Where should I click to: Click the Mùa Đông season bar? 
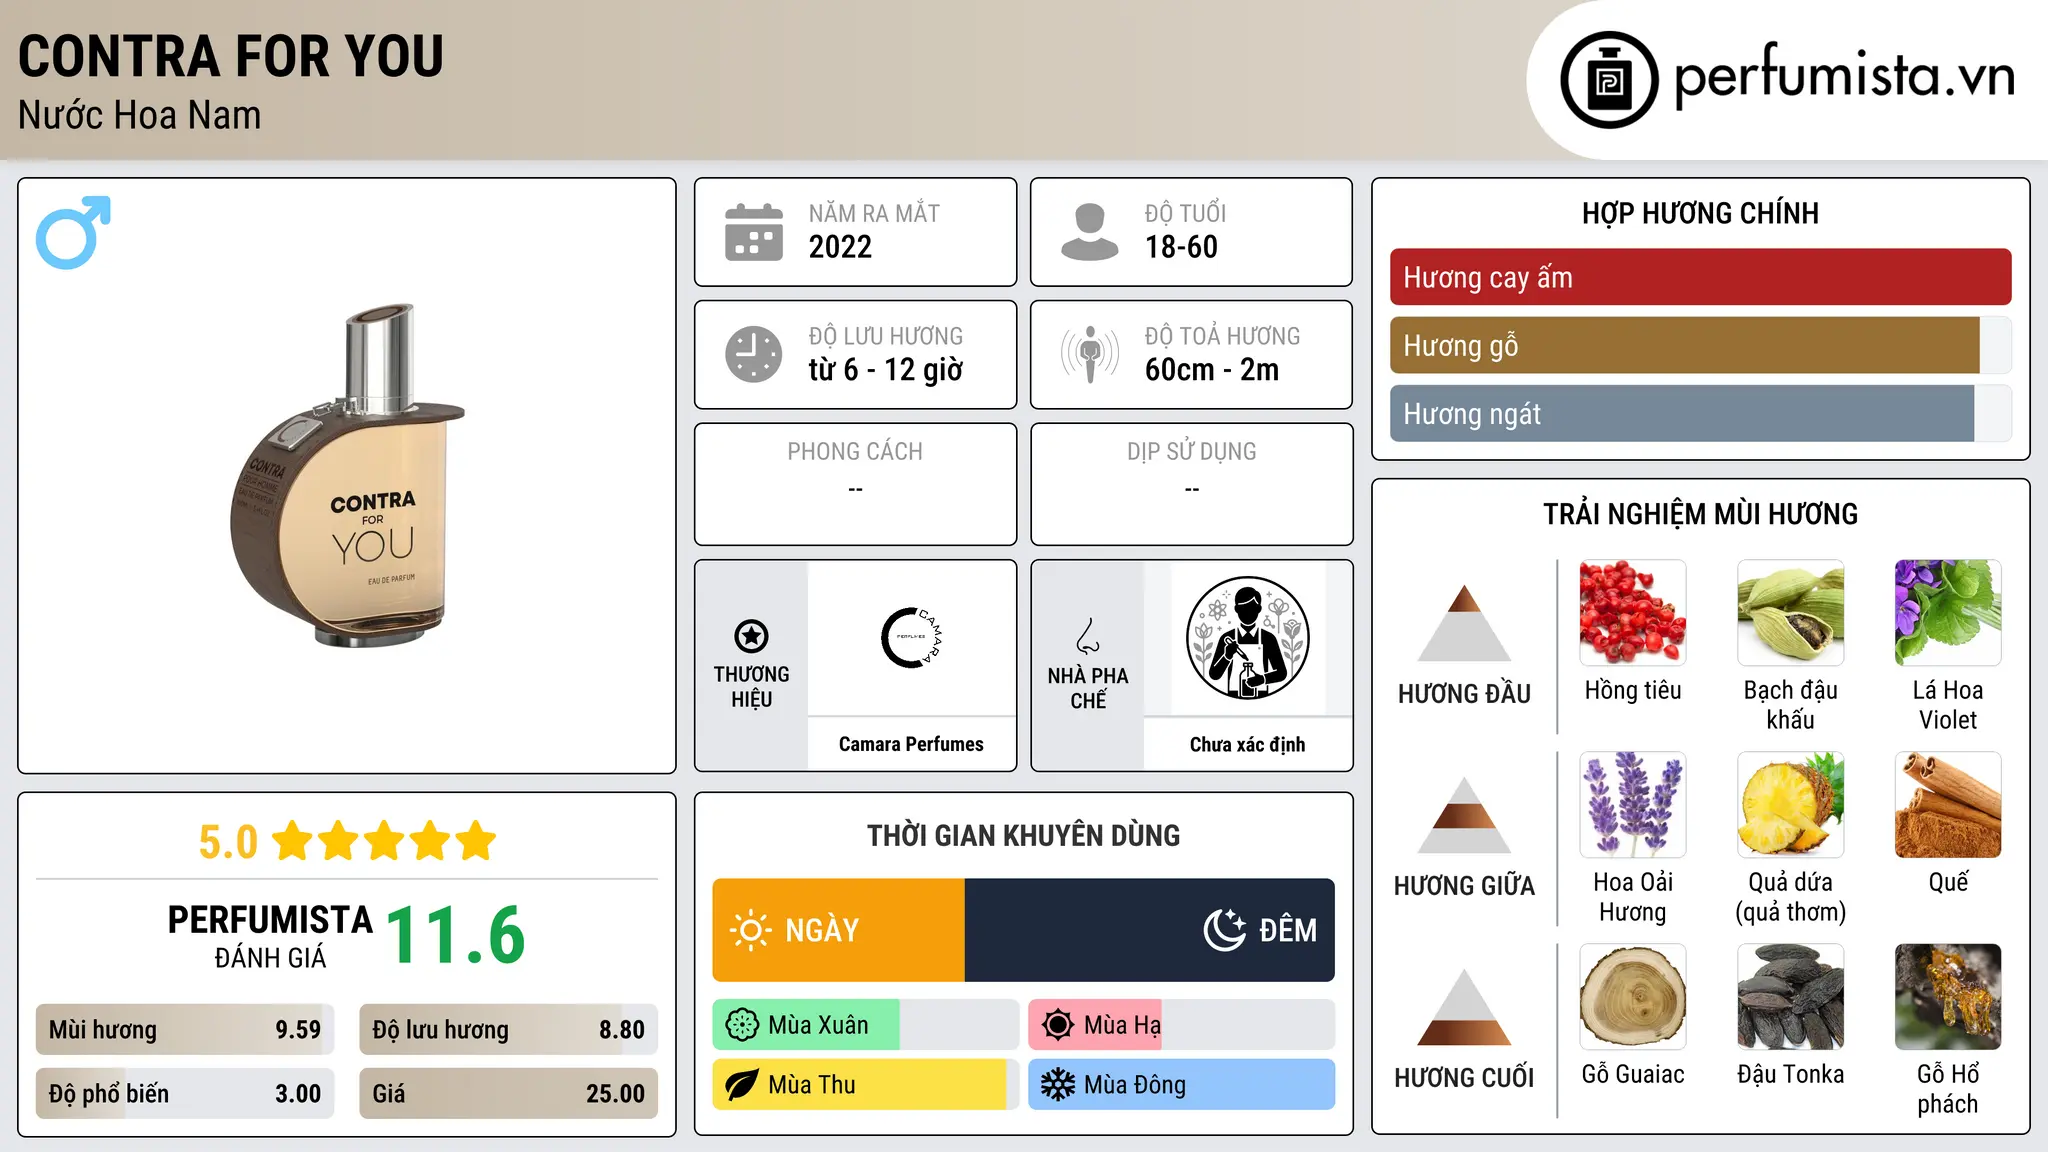(1181, 1085)
